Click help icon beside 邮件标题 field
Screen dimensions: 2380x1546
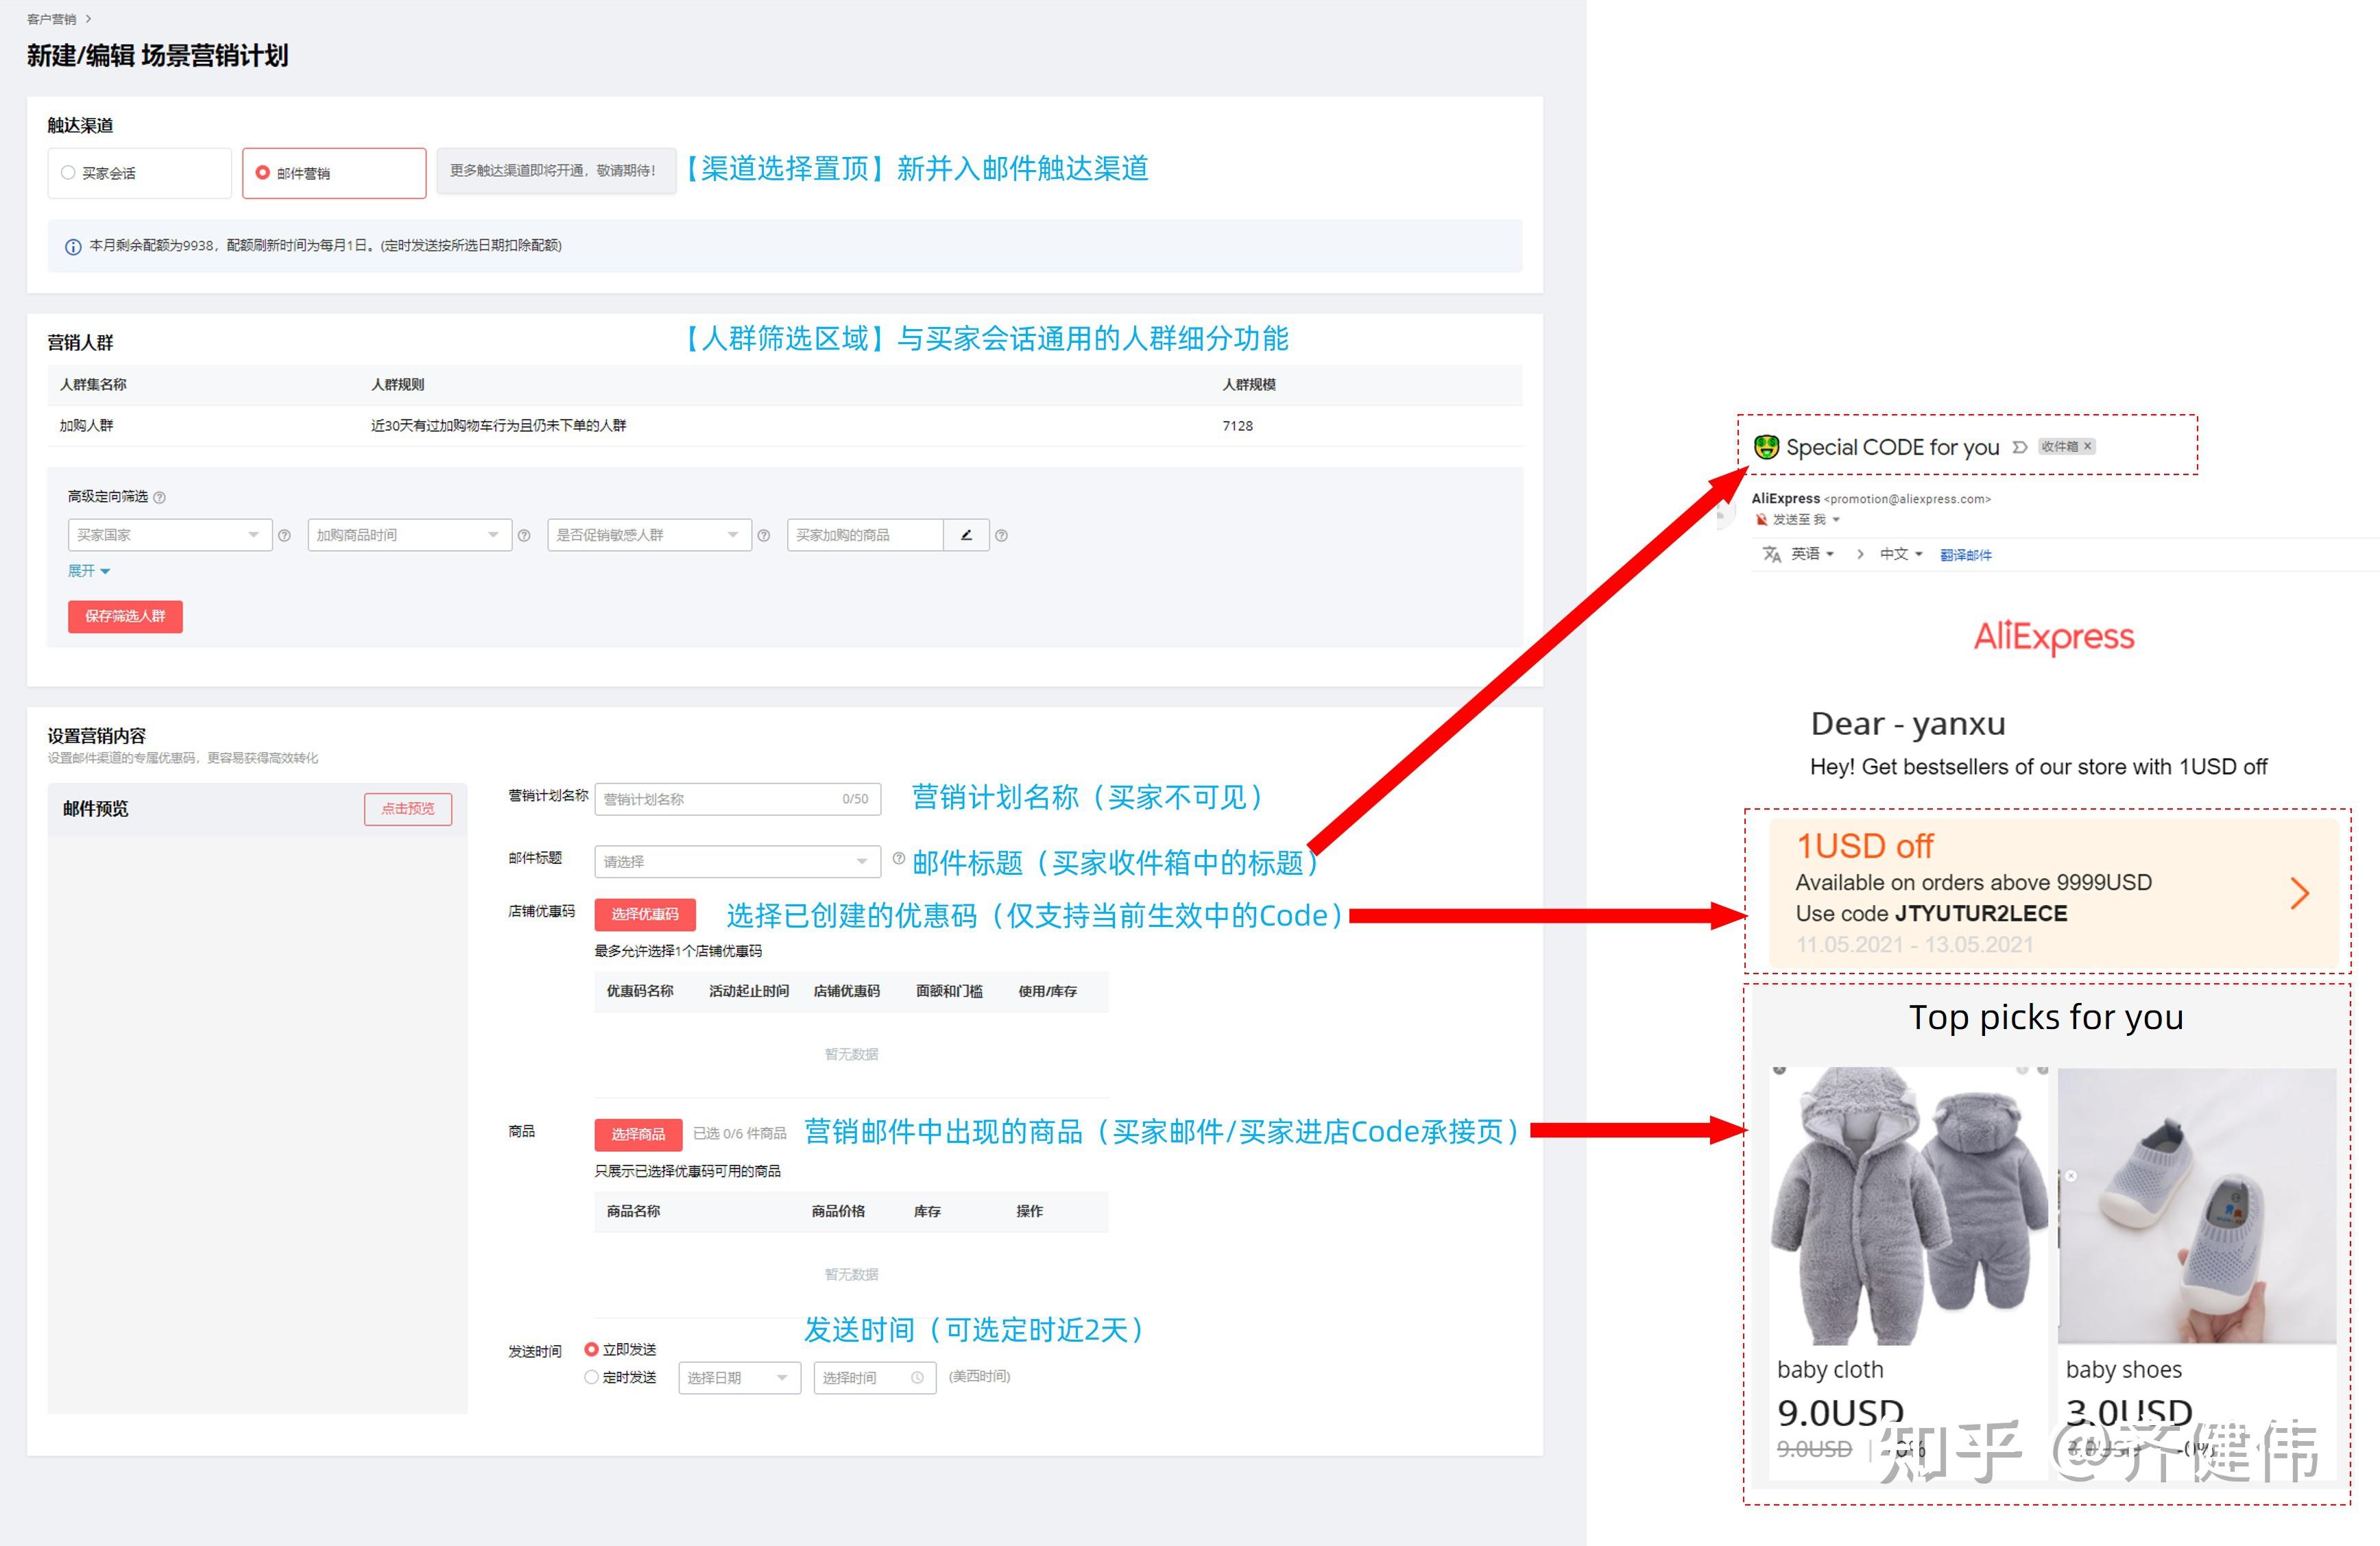point(899,858)
